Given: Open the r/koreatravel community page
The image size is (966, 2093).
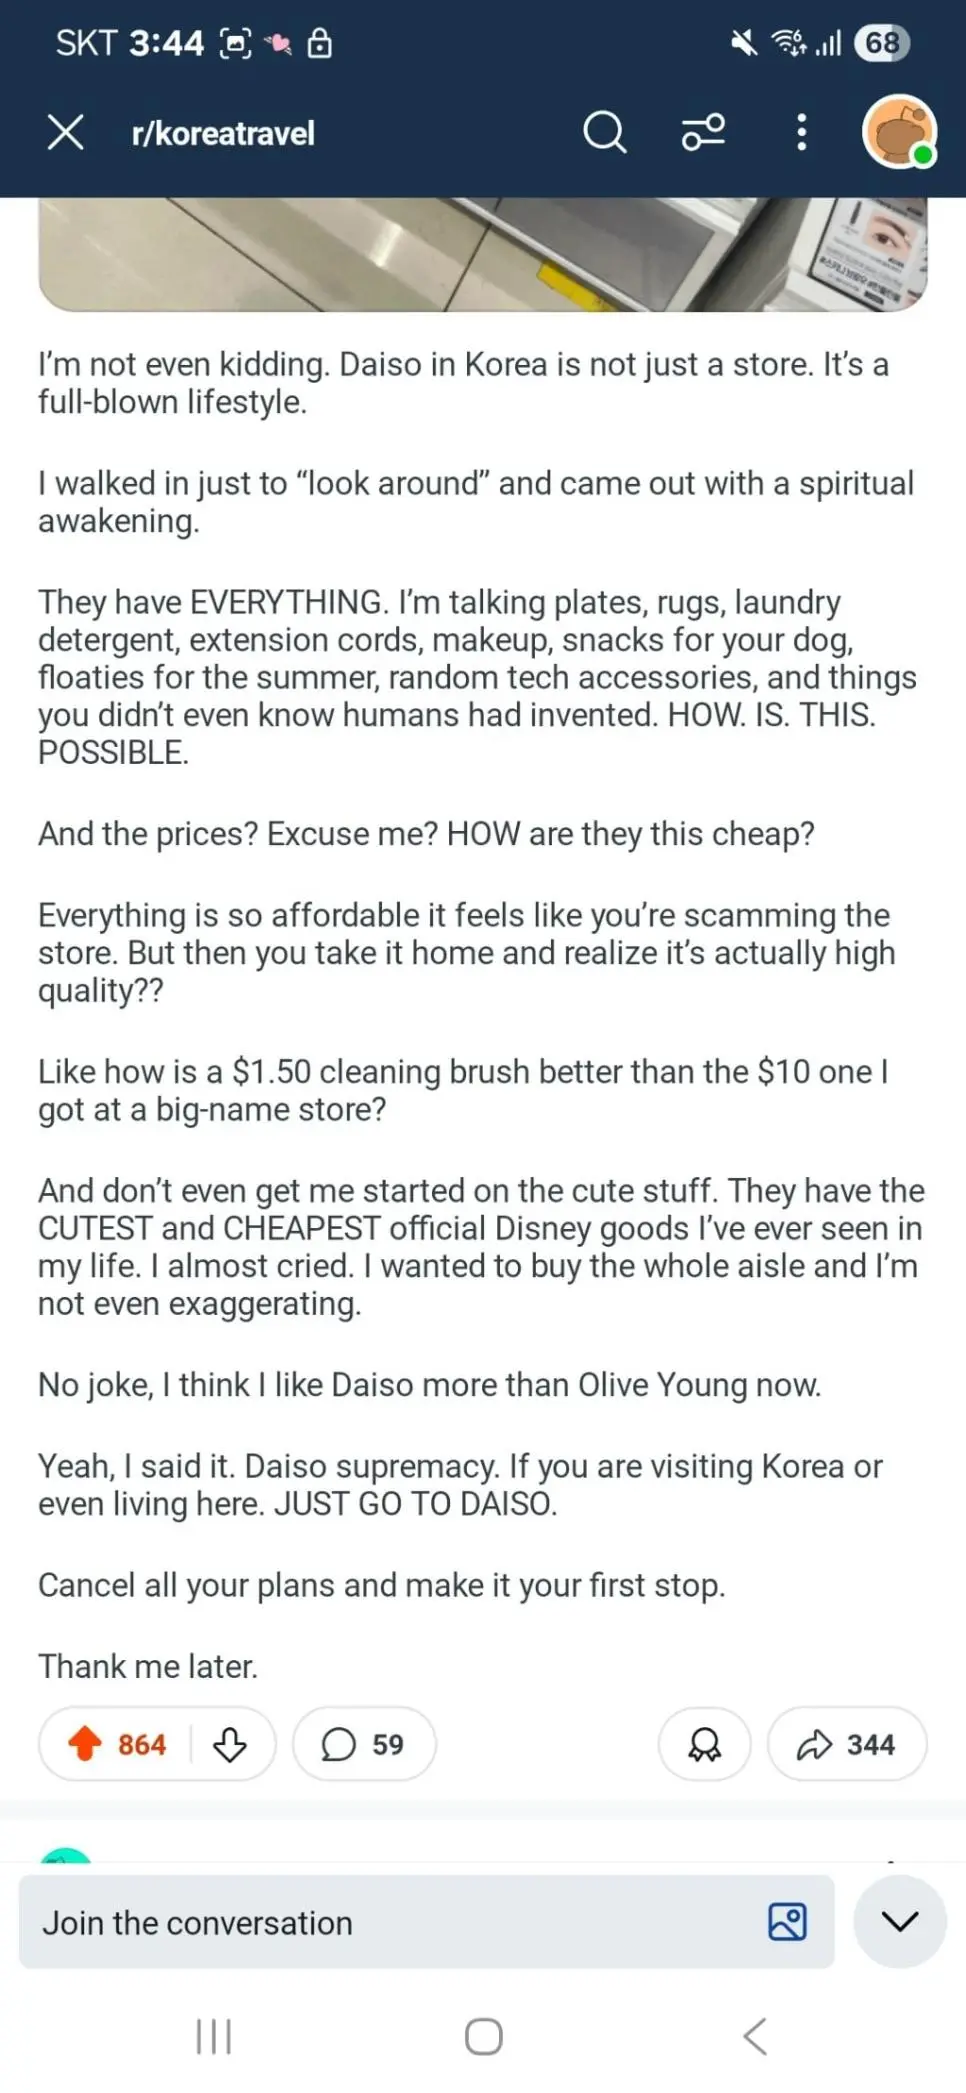Looking at the screenshot, I should 222,132.
